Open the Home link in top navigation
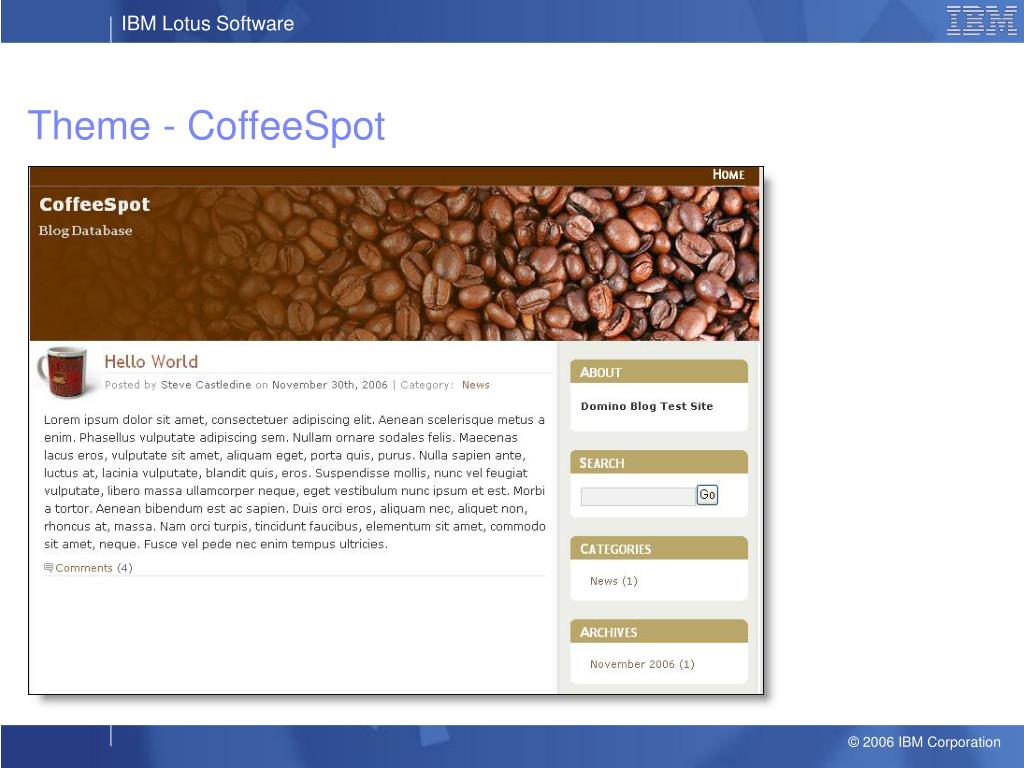 click(728, 174)
